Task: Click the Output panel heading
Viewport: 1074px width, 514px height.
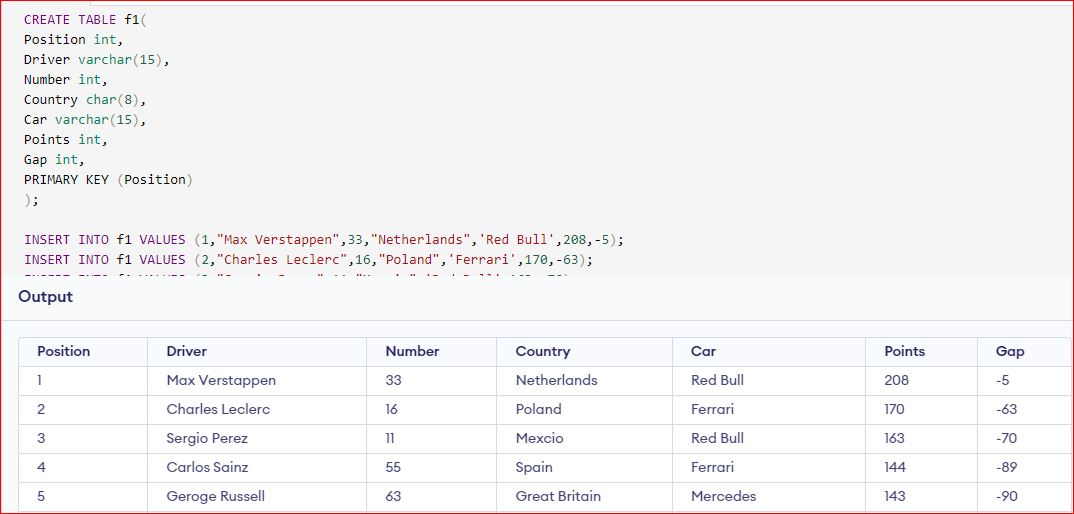Action: (45, 297)
